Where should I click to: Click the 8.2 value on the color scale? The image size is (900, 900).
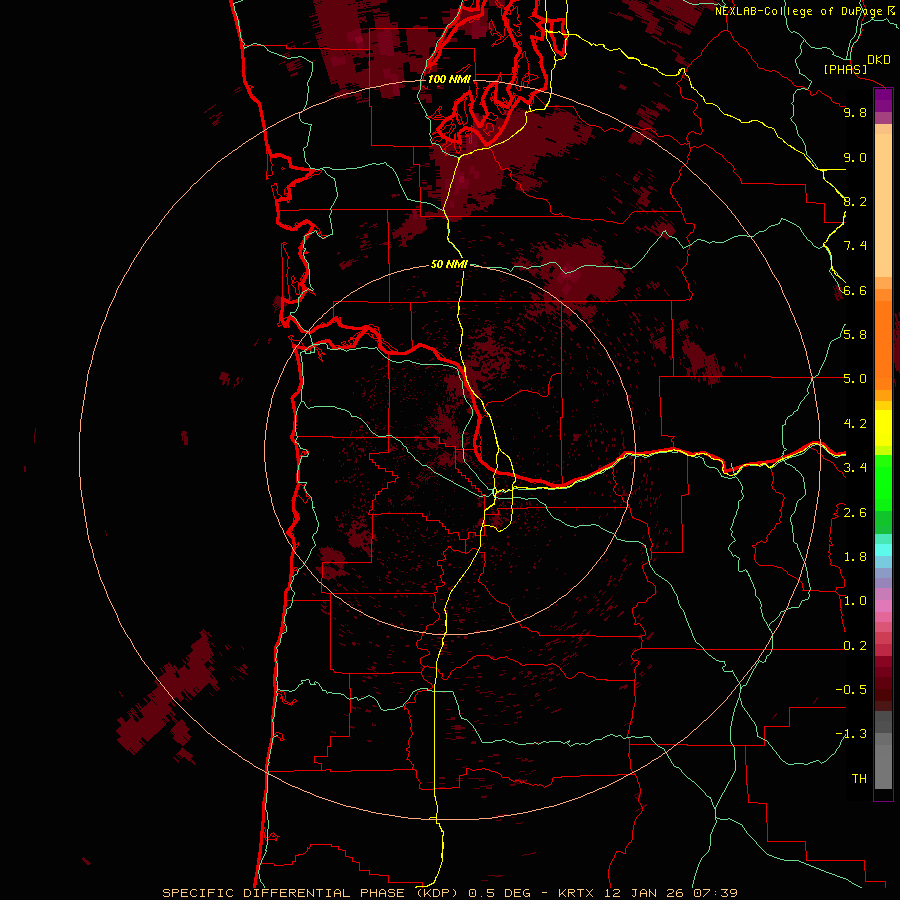click(x=855, y=201)
